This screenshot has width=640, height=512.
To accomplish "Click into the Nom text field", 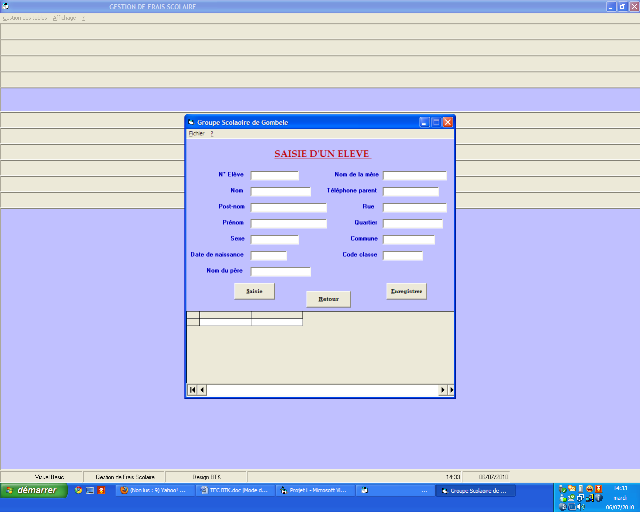I will pyautogui.click(x=281, y=191).
